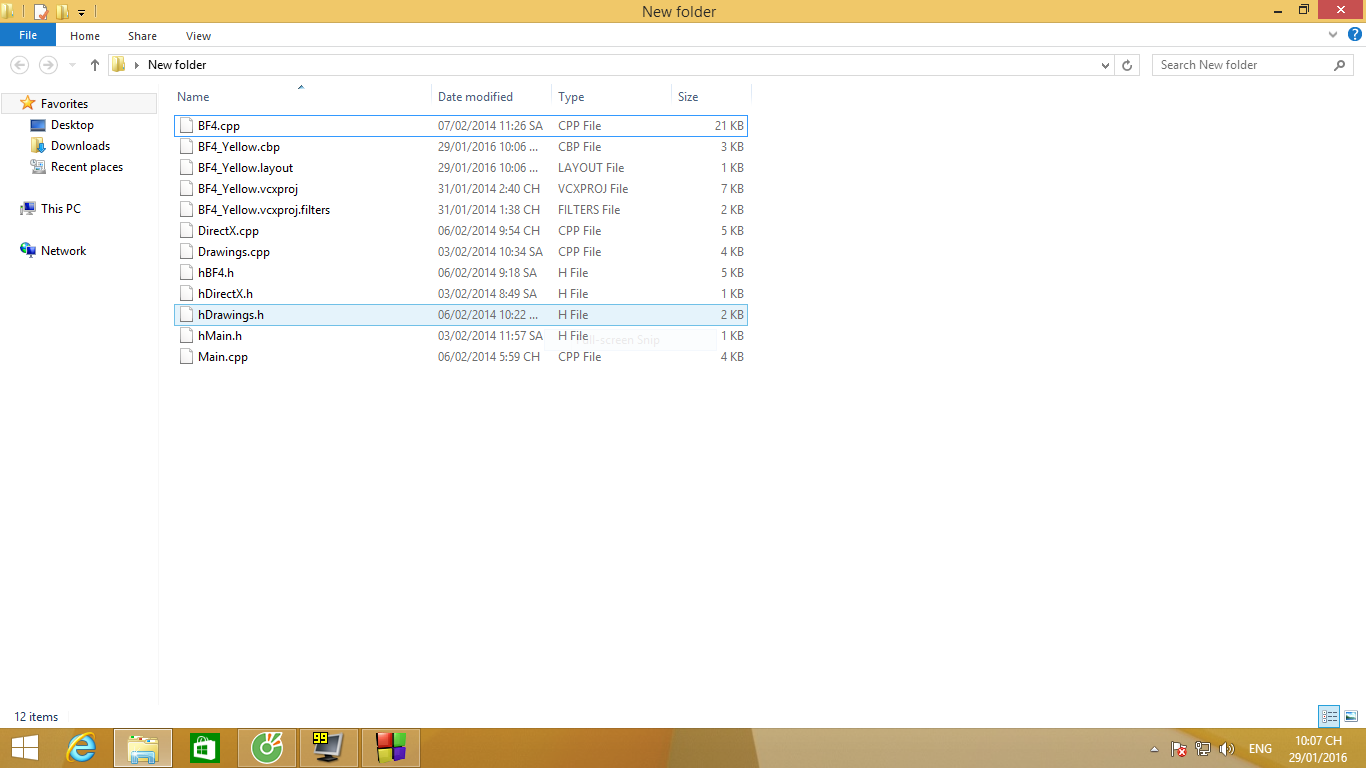Click the Up one level arrow
Image resolution: width=1366 pixels, height=768 pixels.
pos(95,65)
